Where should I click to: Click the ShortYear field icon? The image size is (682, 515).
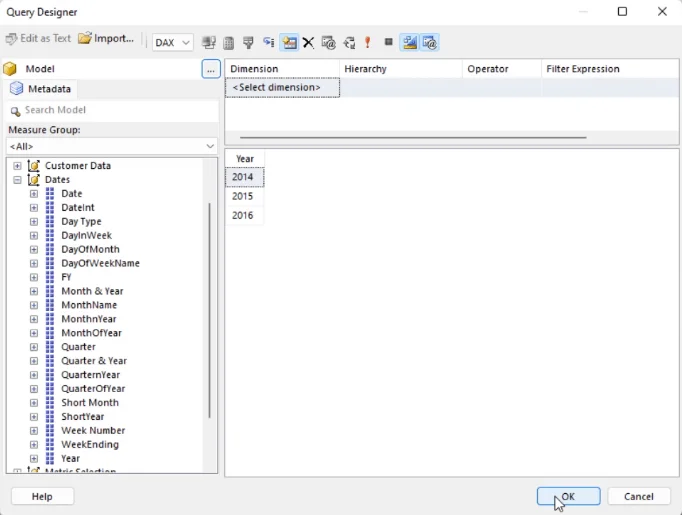[x=50, y=416]
